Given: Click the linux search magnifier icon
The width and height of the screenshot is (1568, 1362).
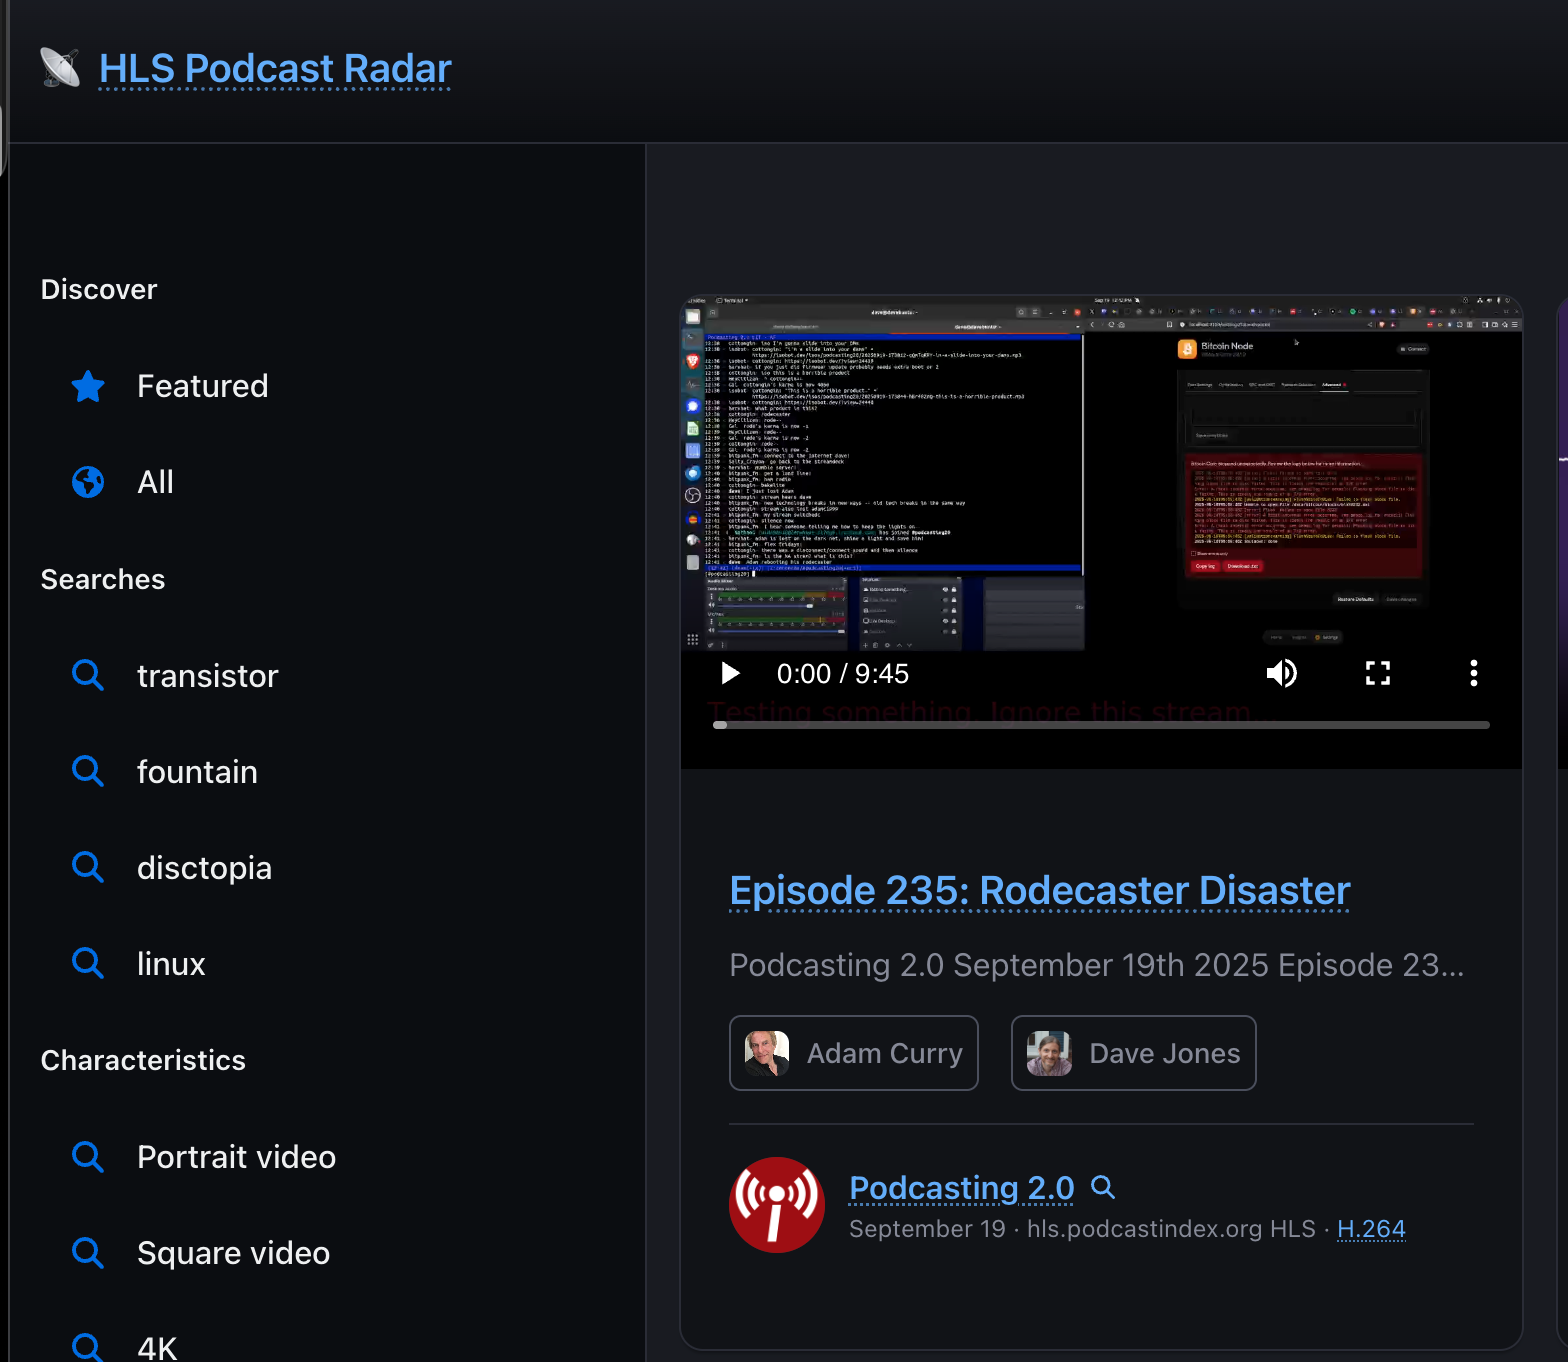Looking at the screenshot, I should click(88, 963).
